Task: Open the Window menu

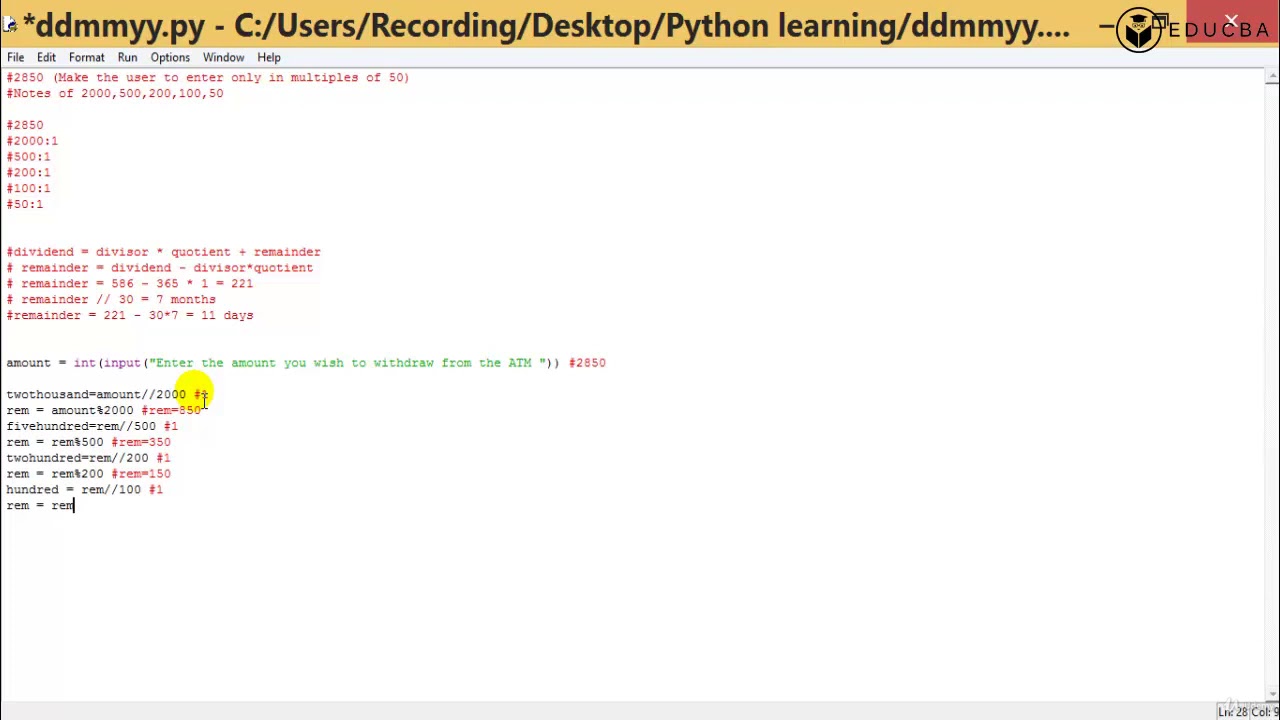Action: coord(223,57)
